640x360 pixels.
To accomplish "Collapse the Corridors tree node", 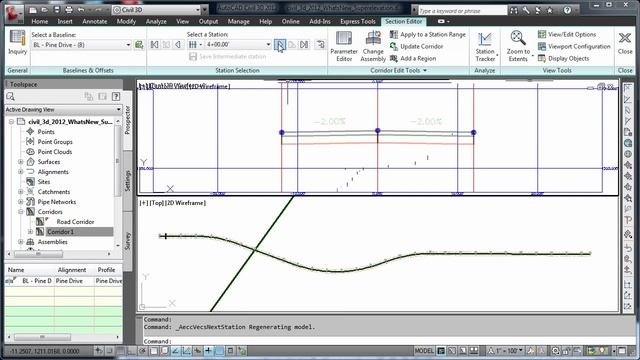I will (20, 212).
